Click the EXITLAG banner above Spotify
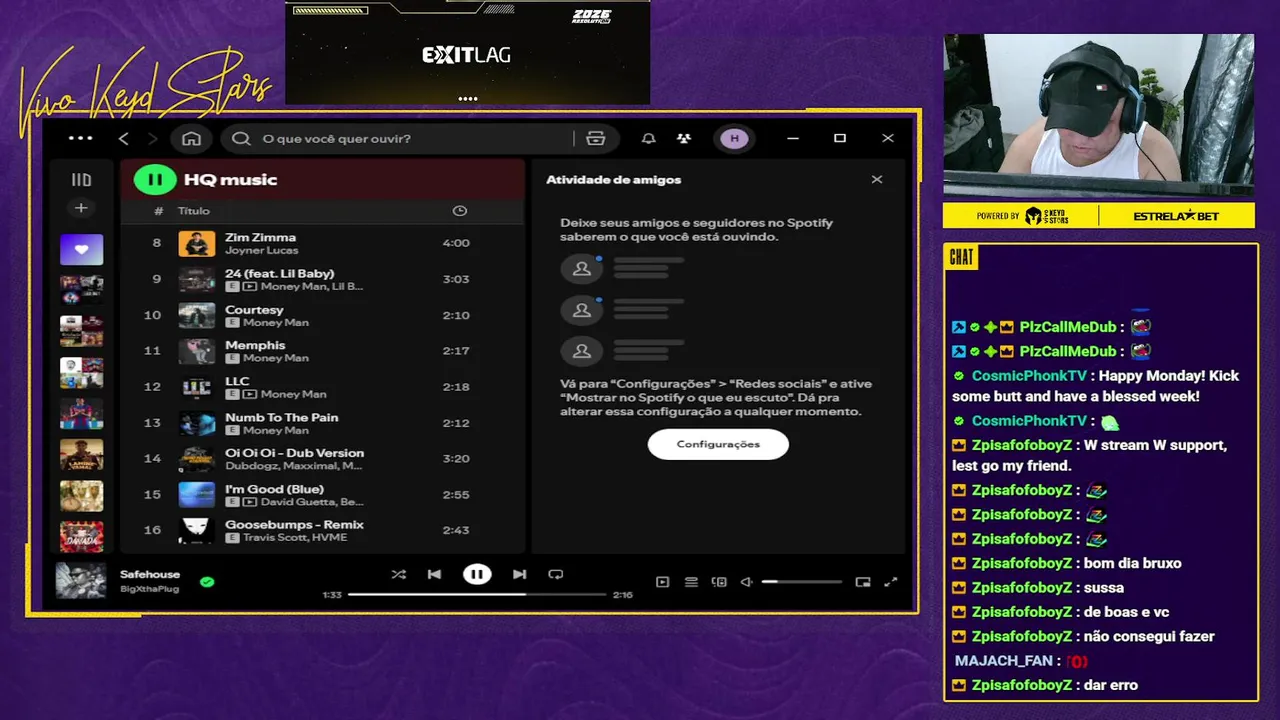Image resolution: width=1280 pixels, height=720 pixels. (x=467, y=52)
